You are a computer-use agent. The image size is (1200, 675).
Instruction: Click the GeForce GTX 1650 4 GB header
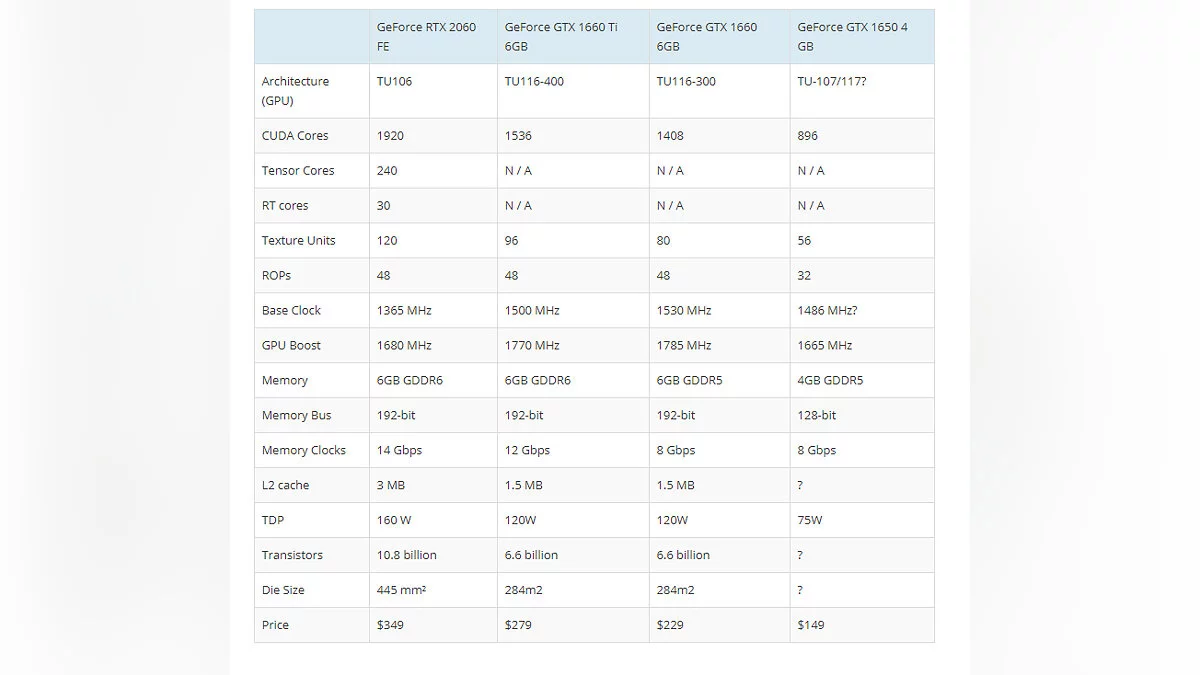(852, 37)
